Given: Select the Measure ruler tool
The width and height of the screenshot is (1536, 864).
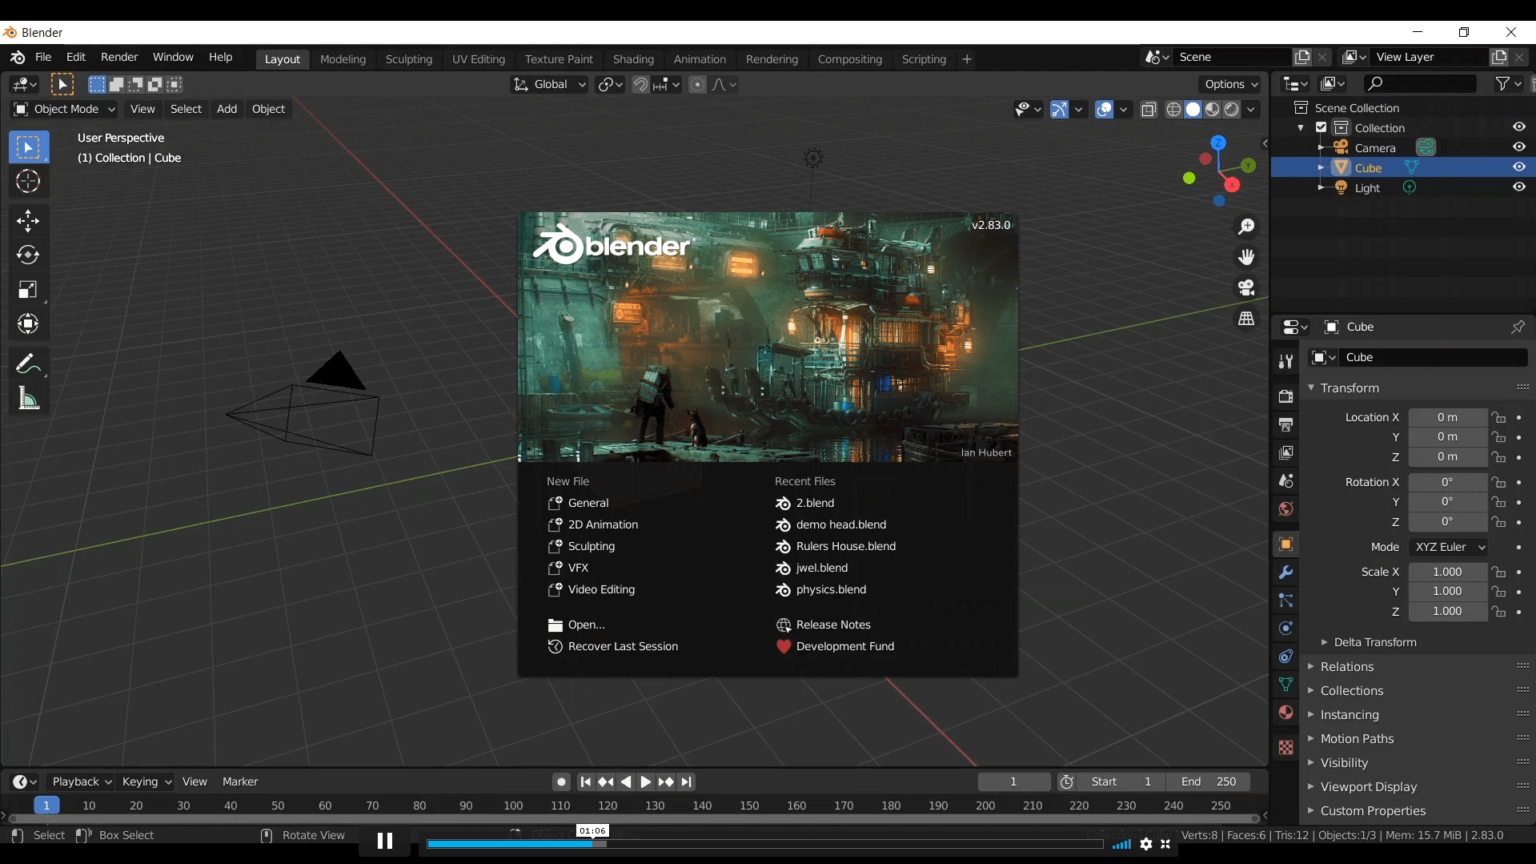Looking at the screenshot, I should [28, 399].
